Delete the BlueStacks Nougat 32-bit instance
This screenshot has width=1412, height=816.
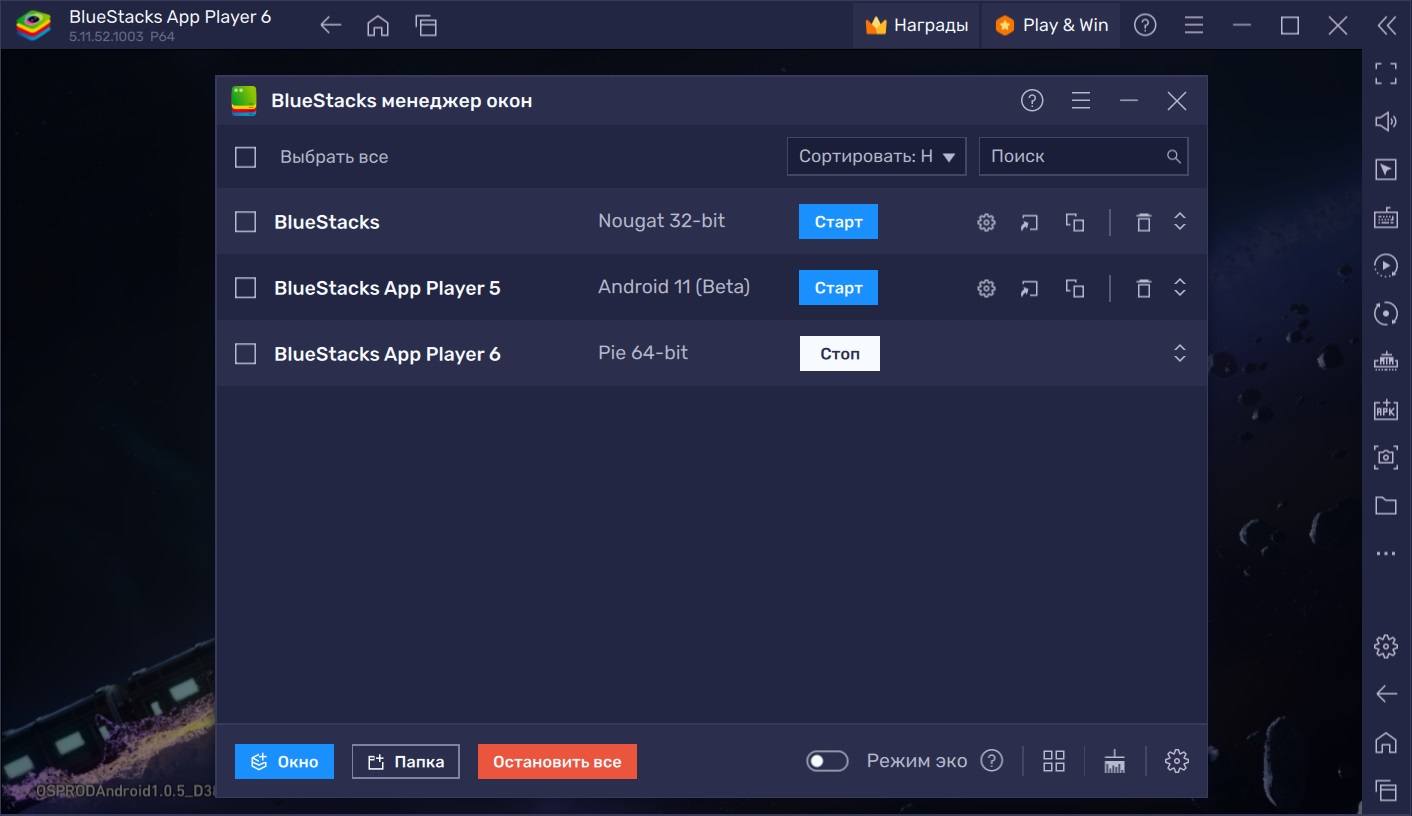click(x=1144, y=222)
